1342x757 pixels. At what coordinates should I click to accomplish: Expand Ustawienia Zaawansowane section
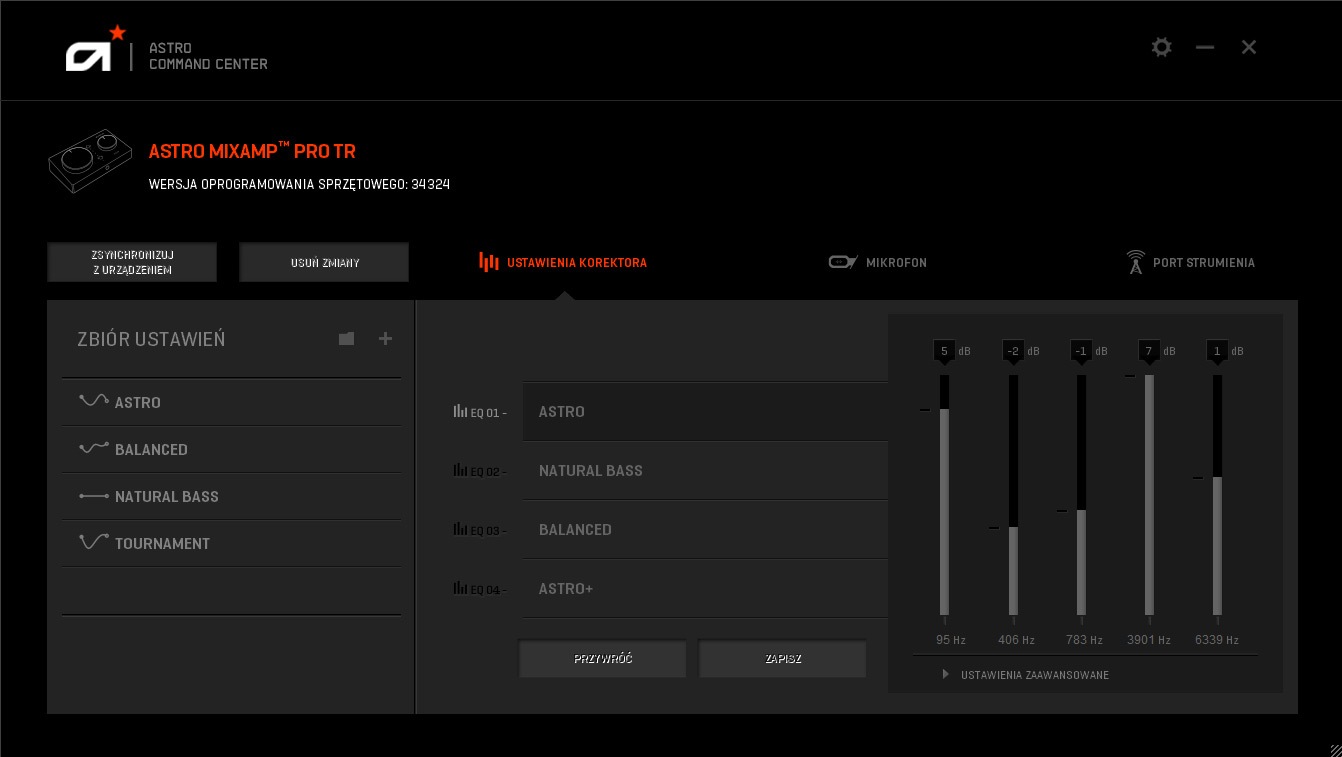(x=1034, y=675)
